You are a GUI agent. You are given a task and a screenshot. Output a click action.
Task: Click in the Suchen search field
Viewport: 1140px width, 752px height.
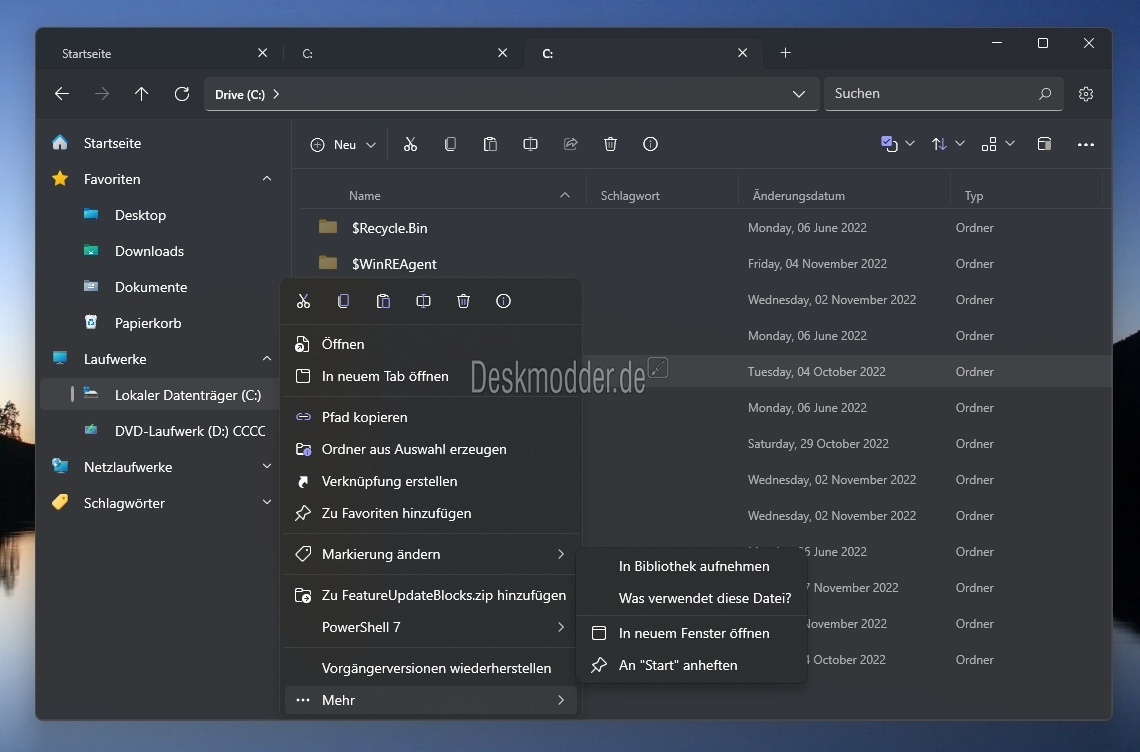click(934, 94)
